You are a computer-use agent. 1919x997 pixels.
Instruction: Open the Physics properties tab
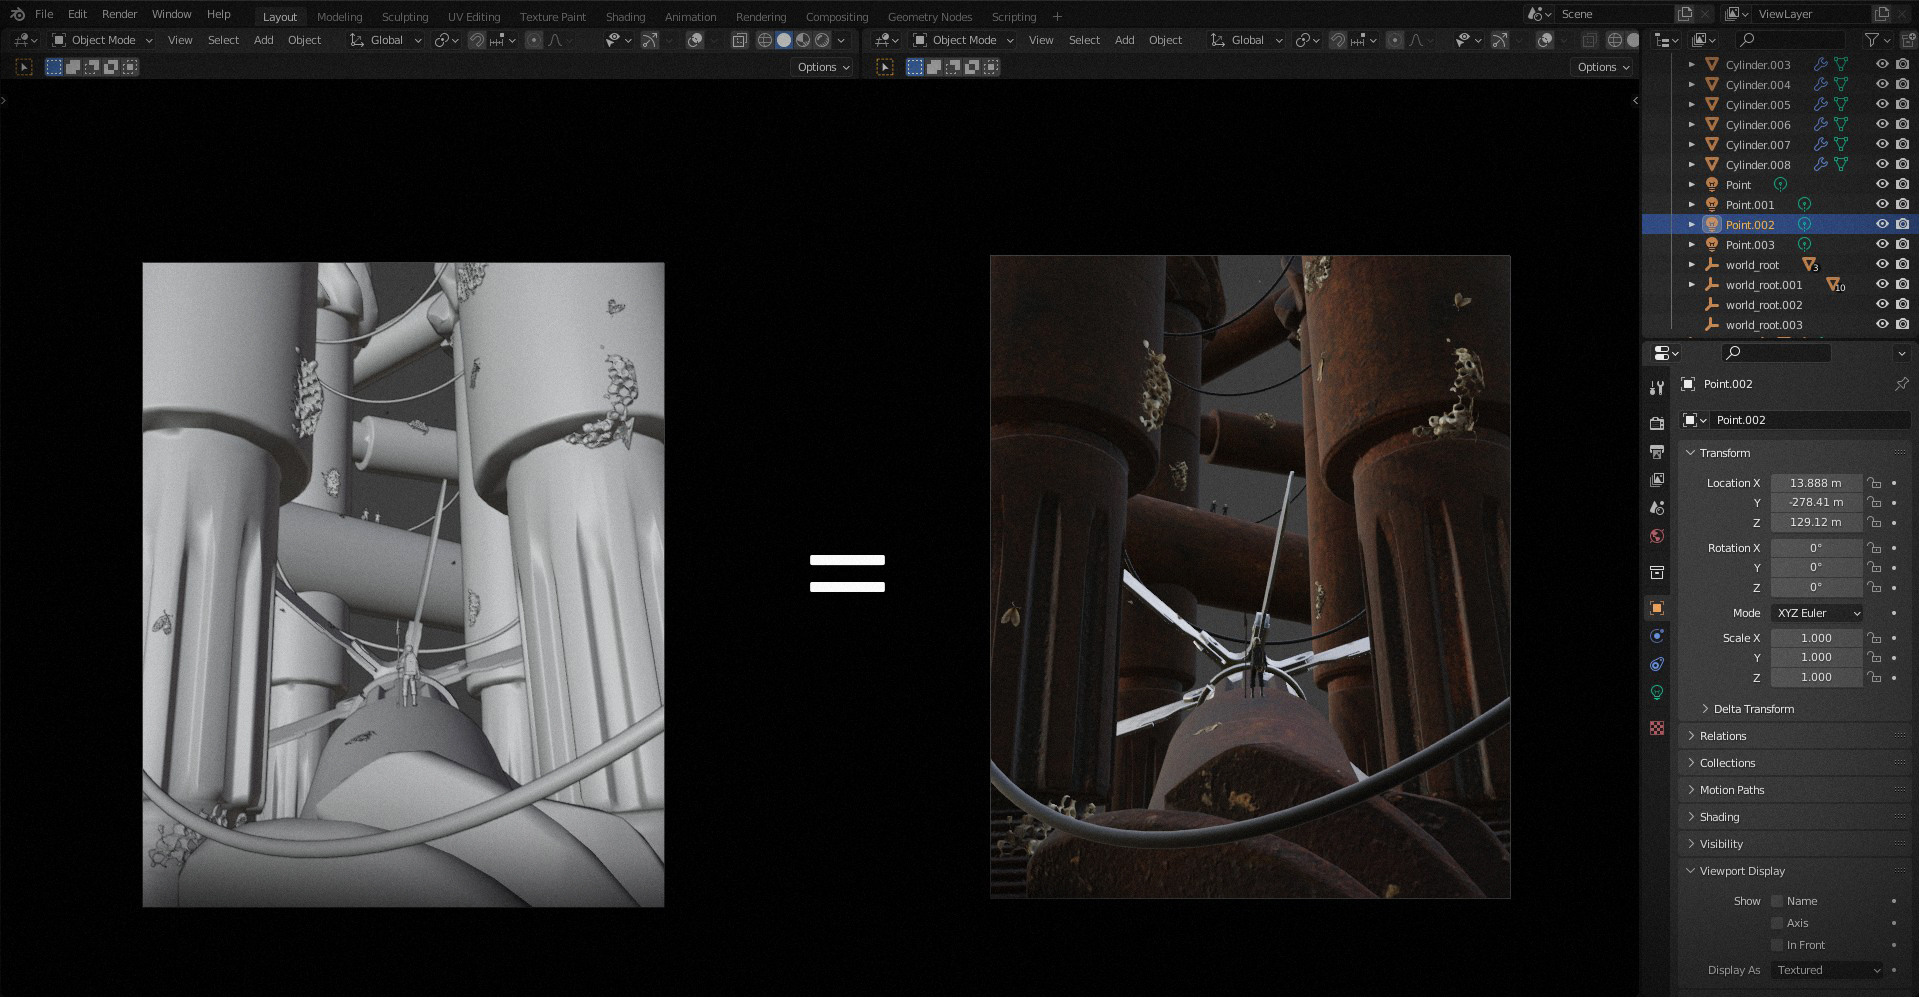1656,636
